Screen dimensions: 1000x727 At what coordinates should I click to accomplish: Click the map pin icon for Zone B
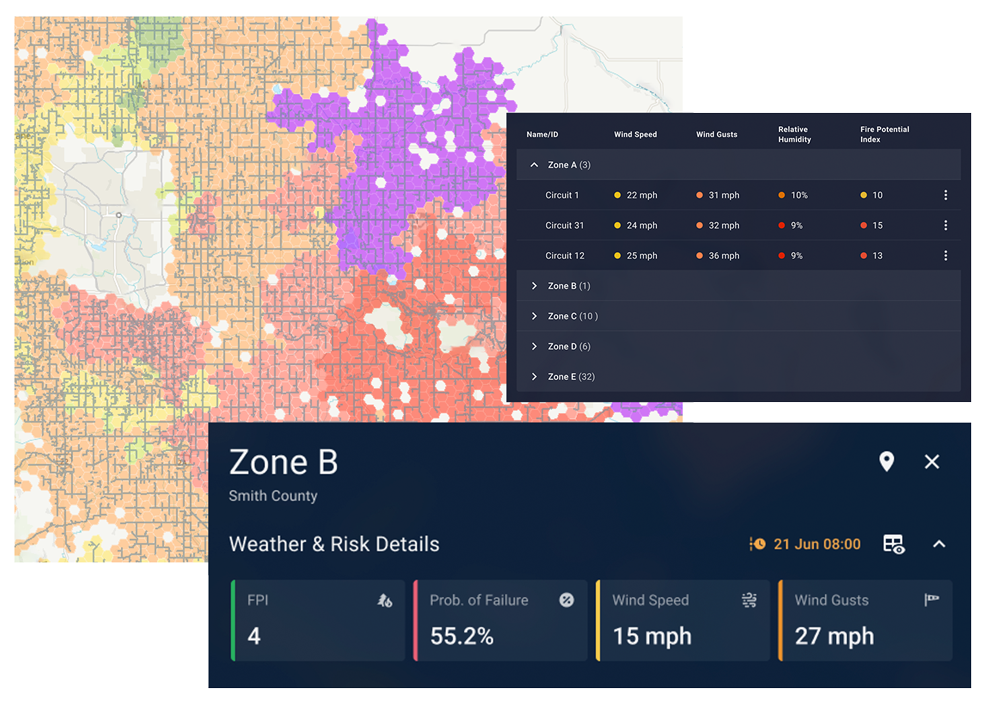pos(886,461)
